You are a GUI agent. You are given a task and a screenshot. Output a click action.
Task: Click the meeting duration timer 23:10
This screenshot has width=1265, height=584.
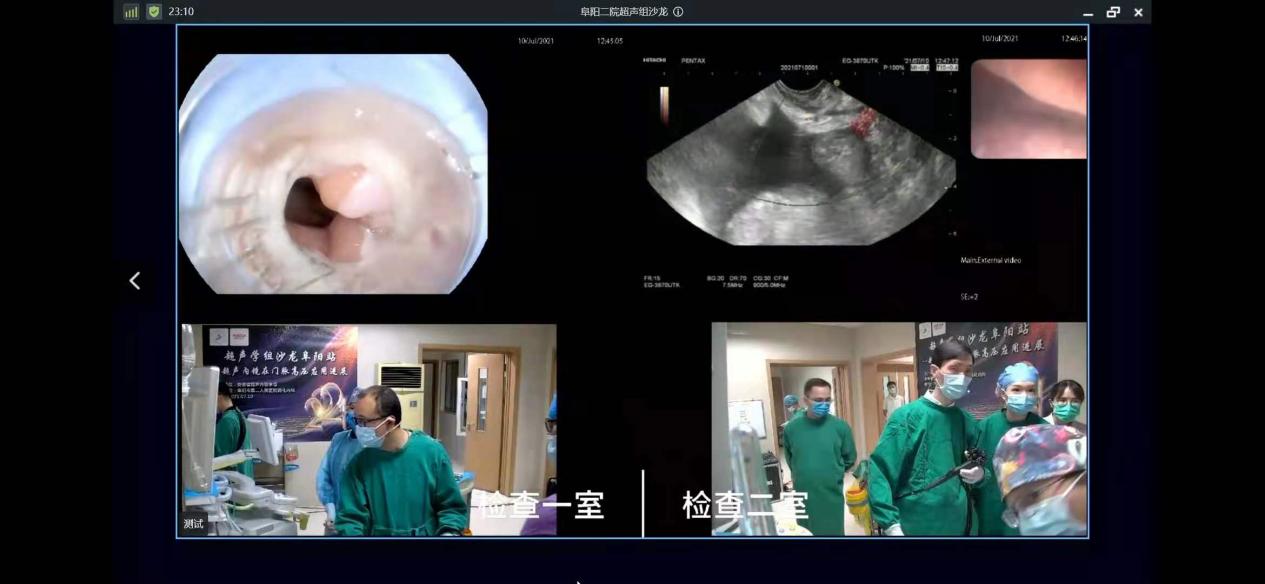pyautogui.click(x=181, y=12)
